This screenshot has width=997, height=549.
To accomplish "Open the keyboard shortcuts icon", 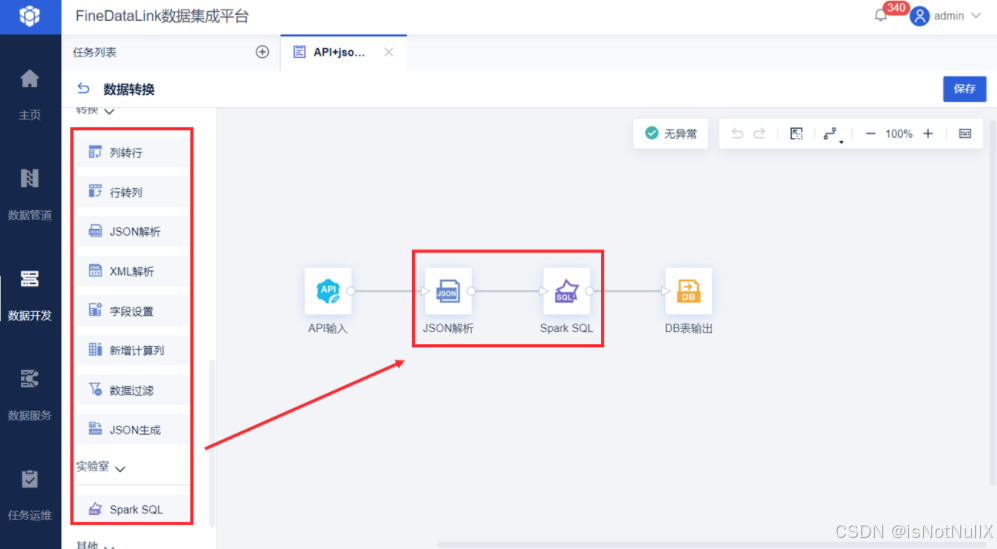I will click(x=965, y=134).
